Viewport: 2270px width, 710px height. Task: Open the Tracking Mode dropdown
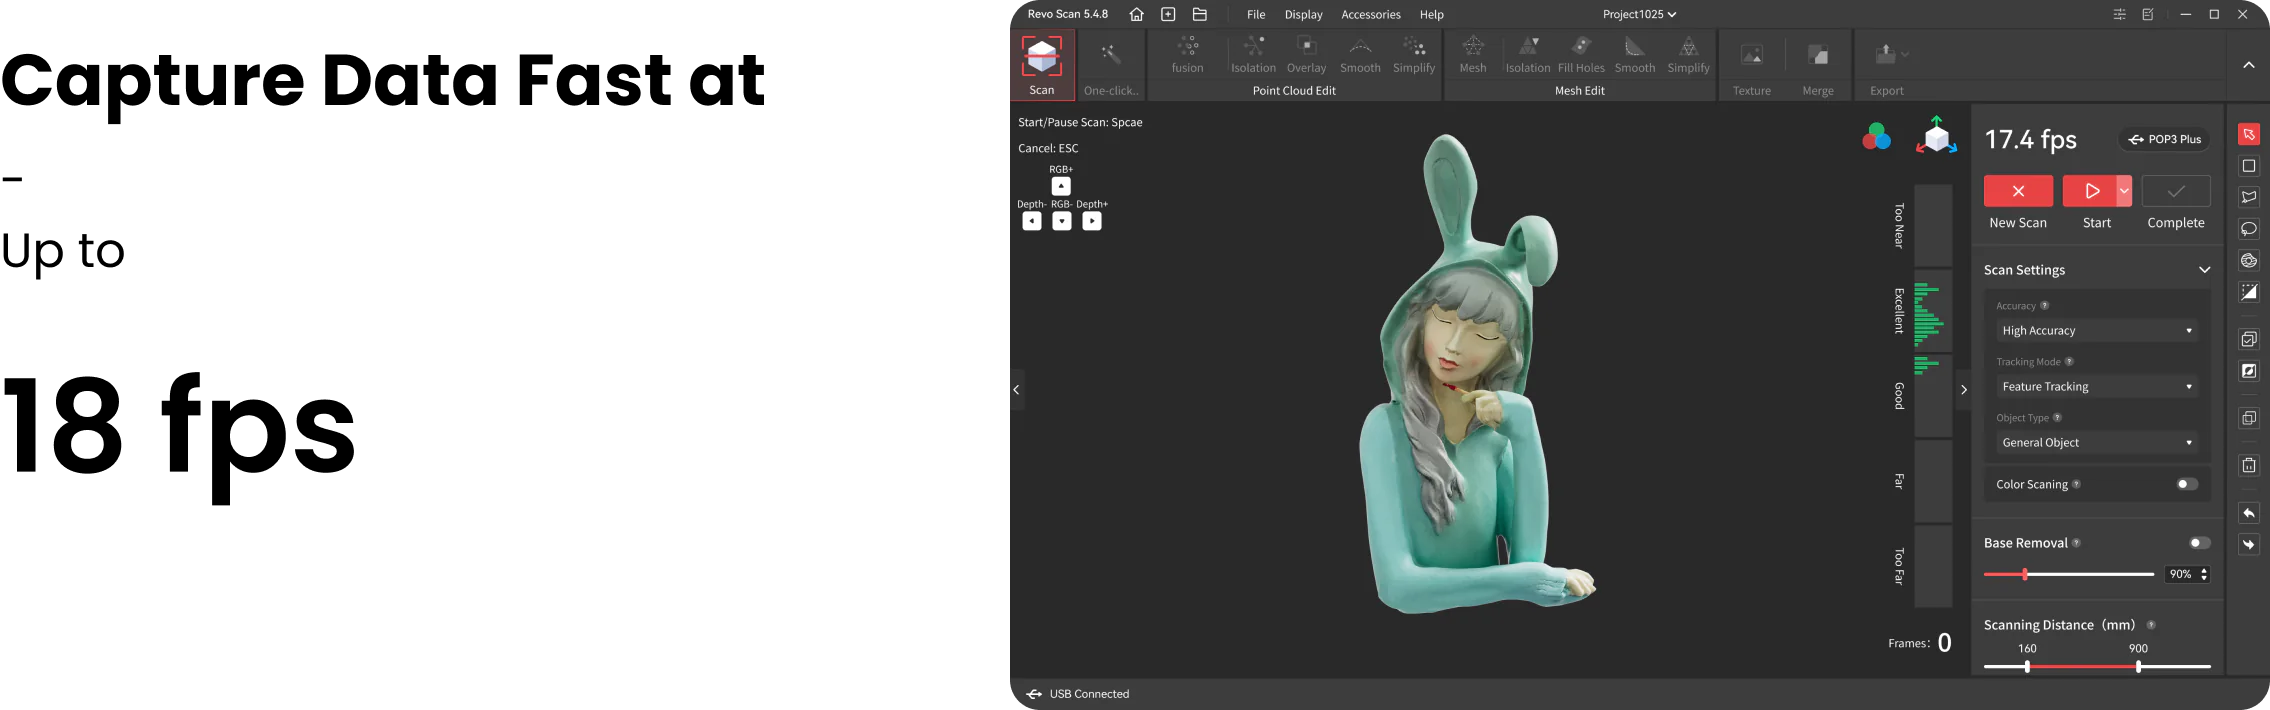pos(2096,387)
